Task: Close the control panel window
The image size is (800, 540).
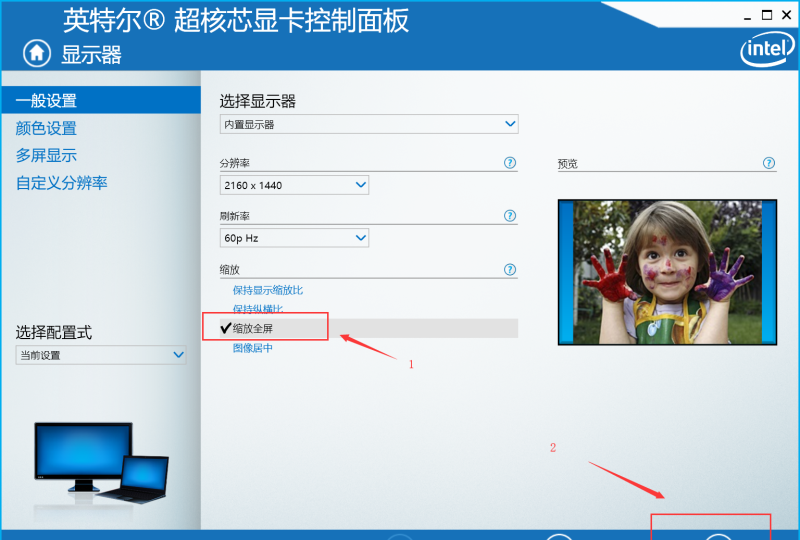Action: point(786,15)
